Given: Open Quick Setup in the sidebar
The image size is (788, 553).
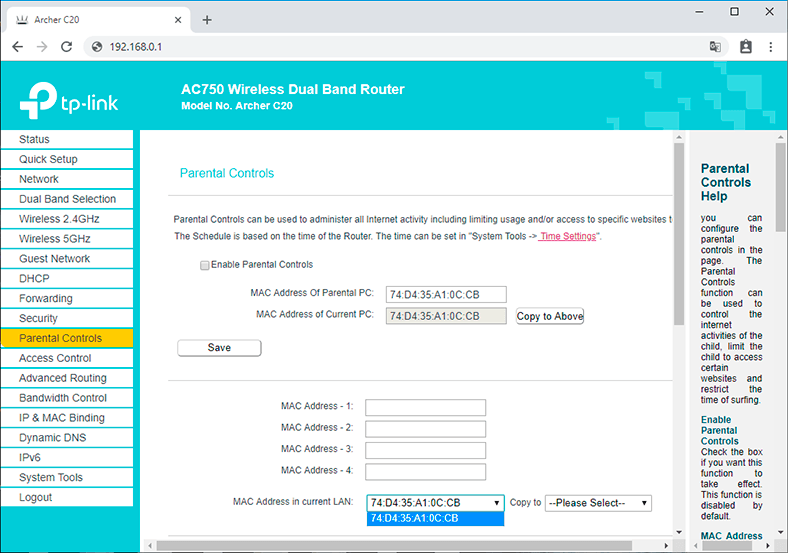Looking at the screenshot, I should (67, 159).
